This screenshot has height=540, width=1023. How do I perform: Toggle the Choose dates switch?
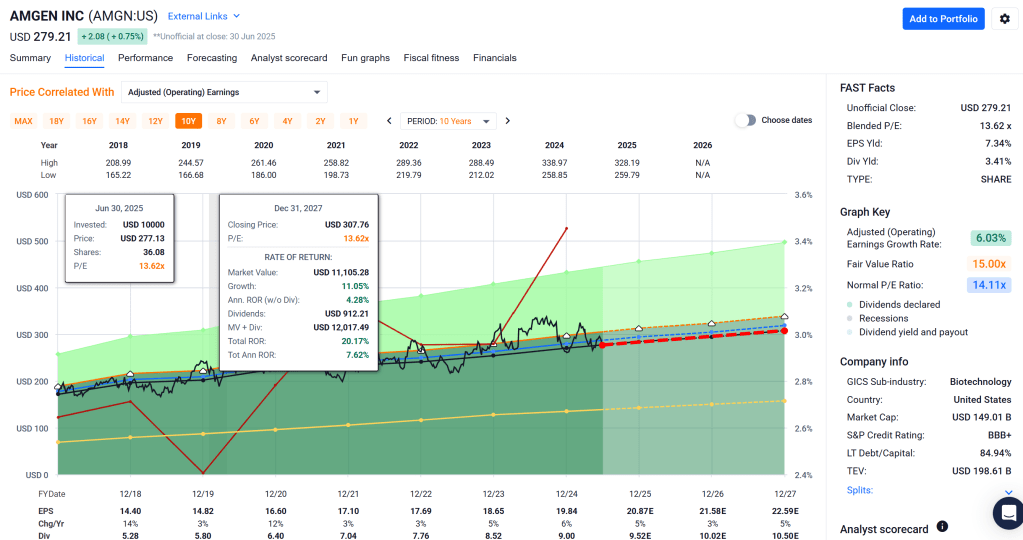click(x=745, y=120)
